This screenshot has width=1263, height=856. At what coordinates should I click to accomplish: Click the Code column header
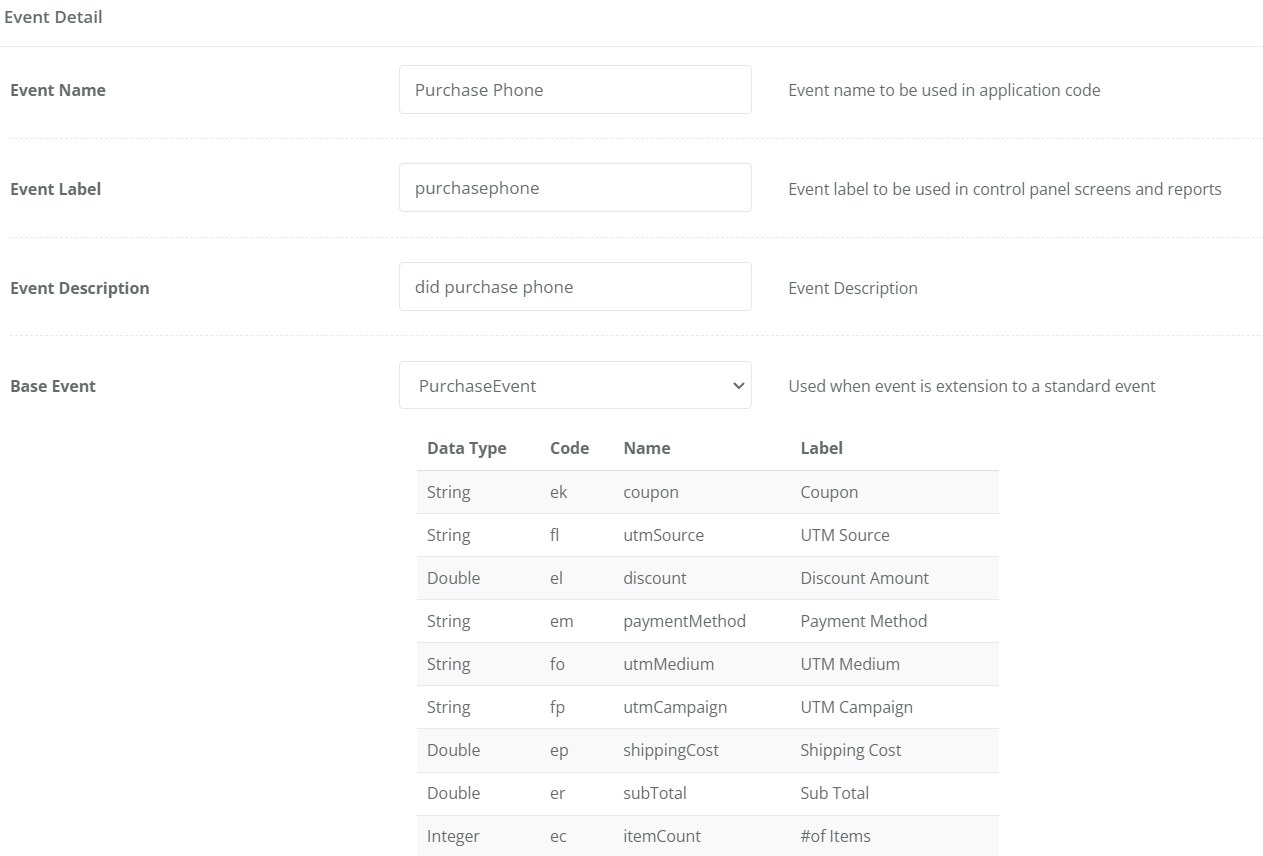click(x=569, y=448)
